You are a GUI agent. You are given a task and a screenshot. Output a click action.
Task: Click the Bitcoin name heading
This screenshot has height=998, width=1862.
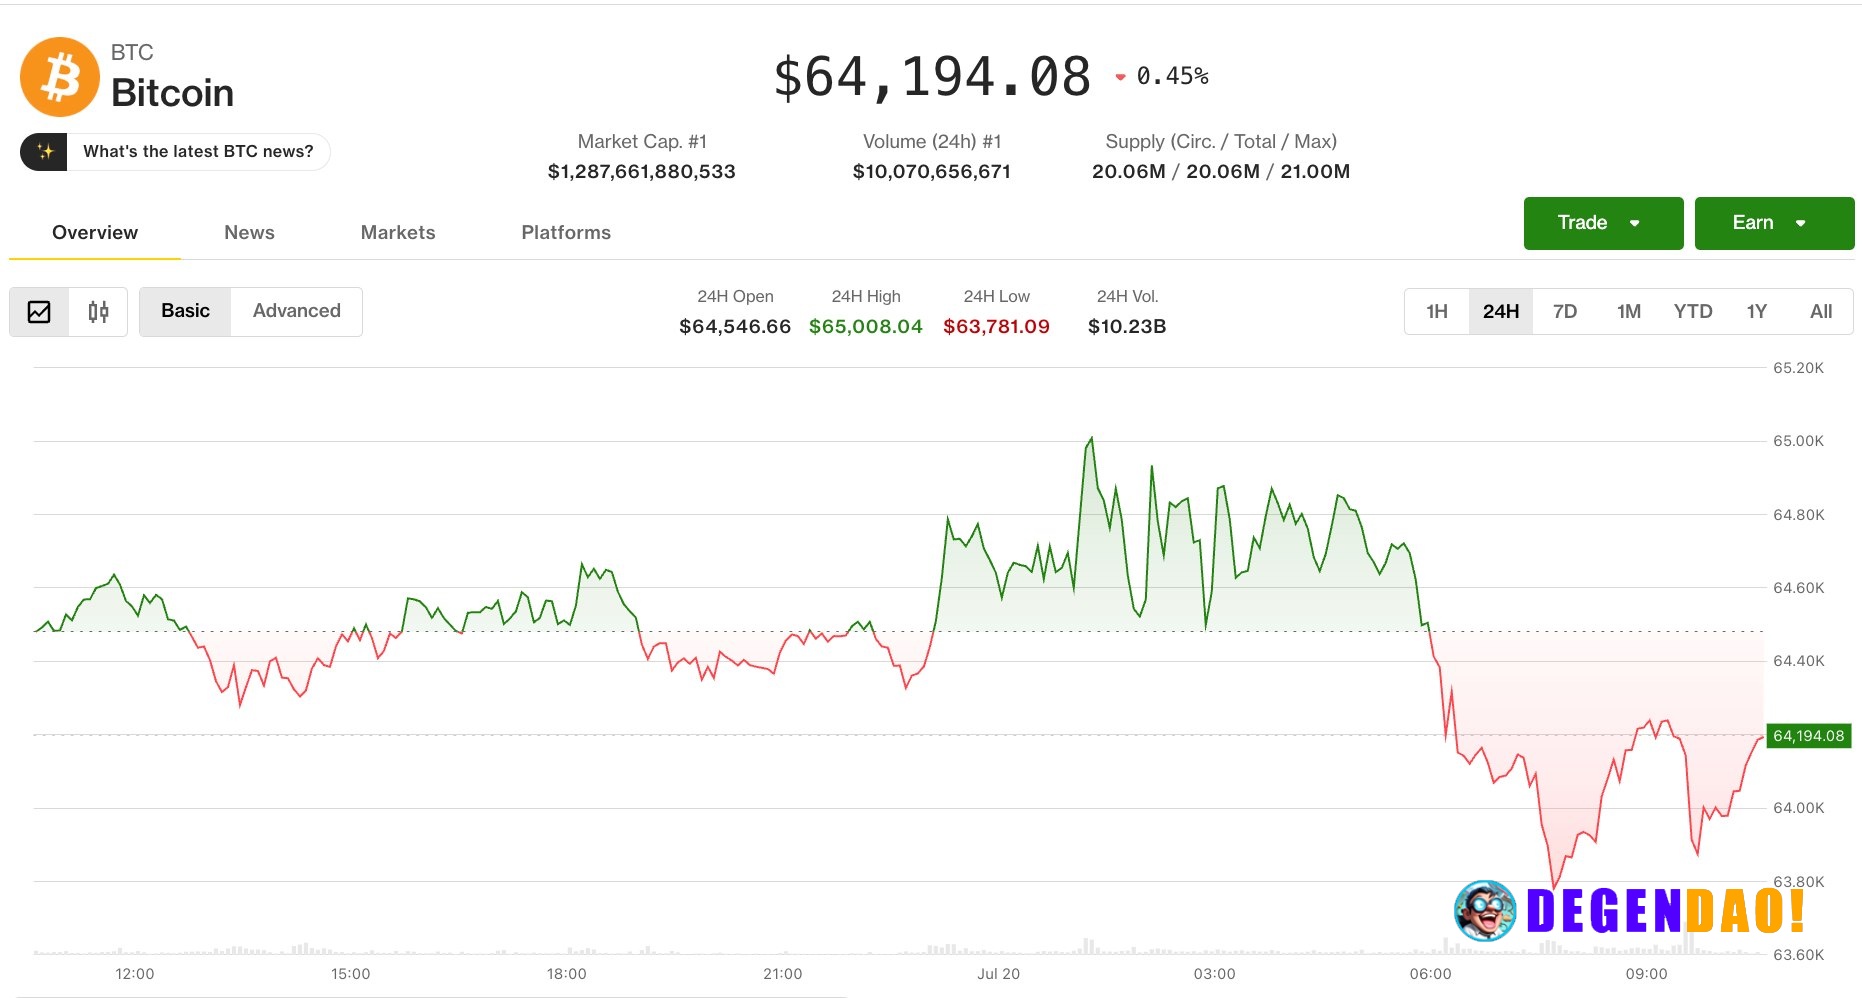click(x=172, y=93)
